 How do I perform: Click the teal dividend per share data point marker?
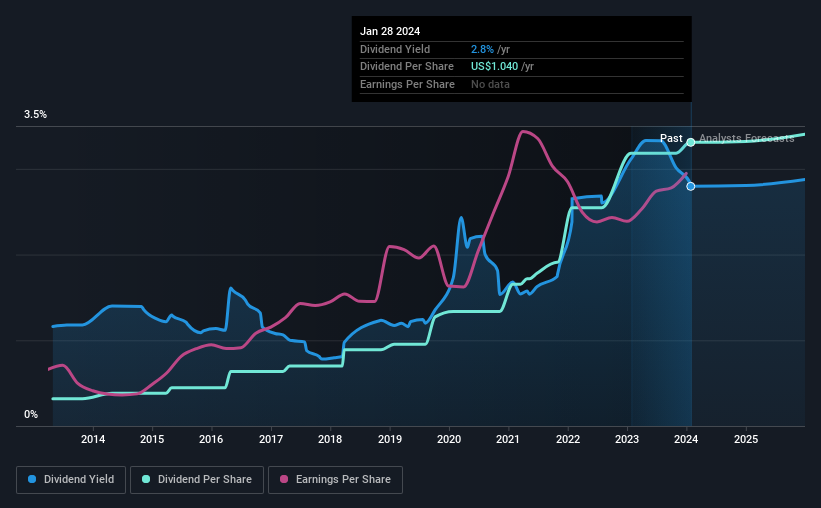tap(691, 142)
